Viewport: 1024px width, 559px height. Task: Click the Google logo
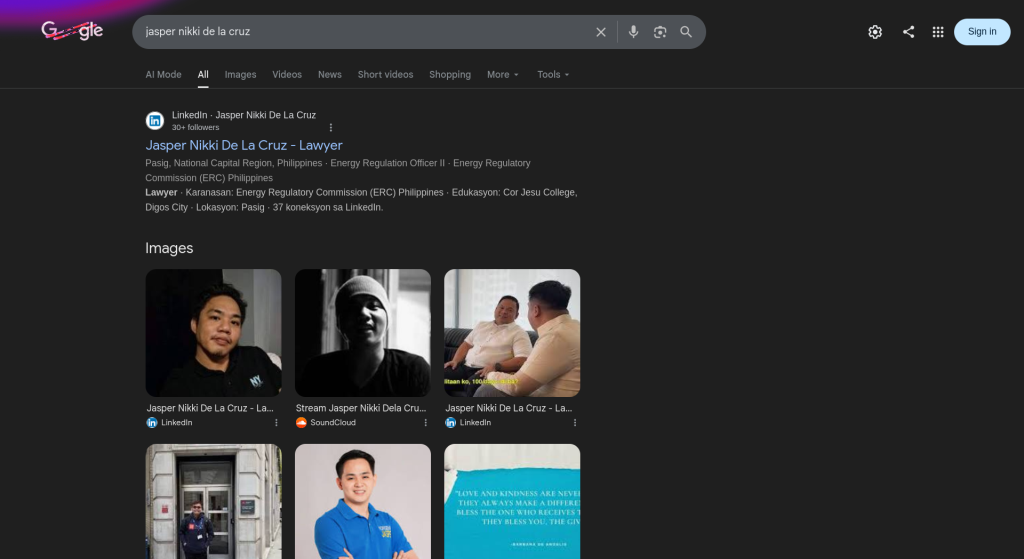72,31
